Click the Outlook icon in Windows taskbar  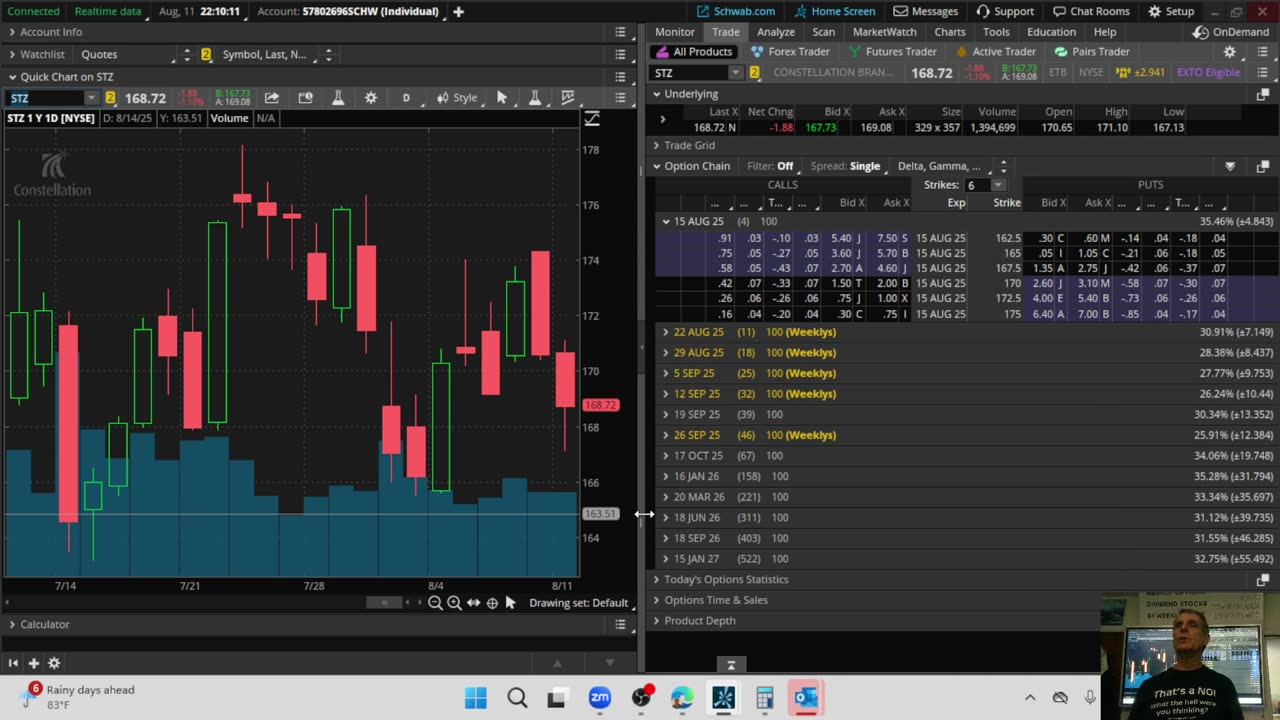point(806,697)
